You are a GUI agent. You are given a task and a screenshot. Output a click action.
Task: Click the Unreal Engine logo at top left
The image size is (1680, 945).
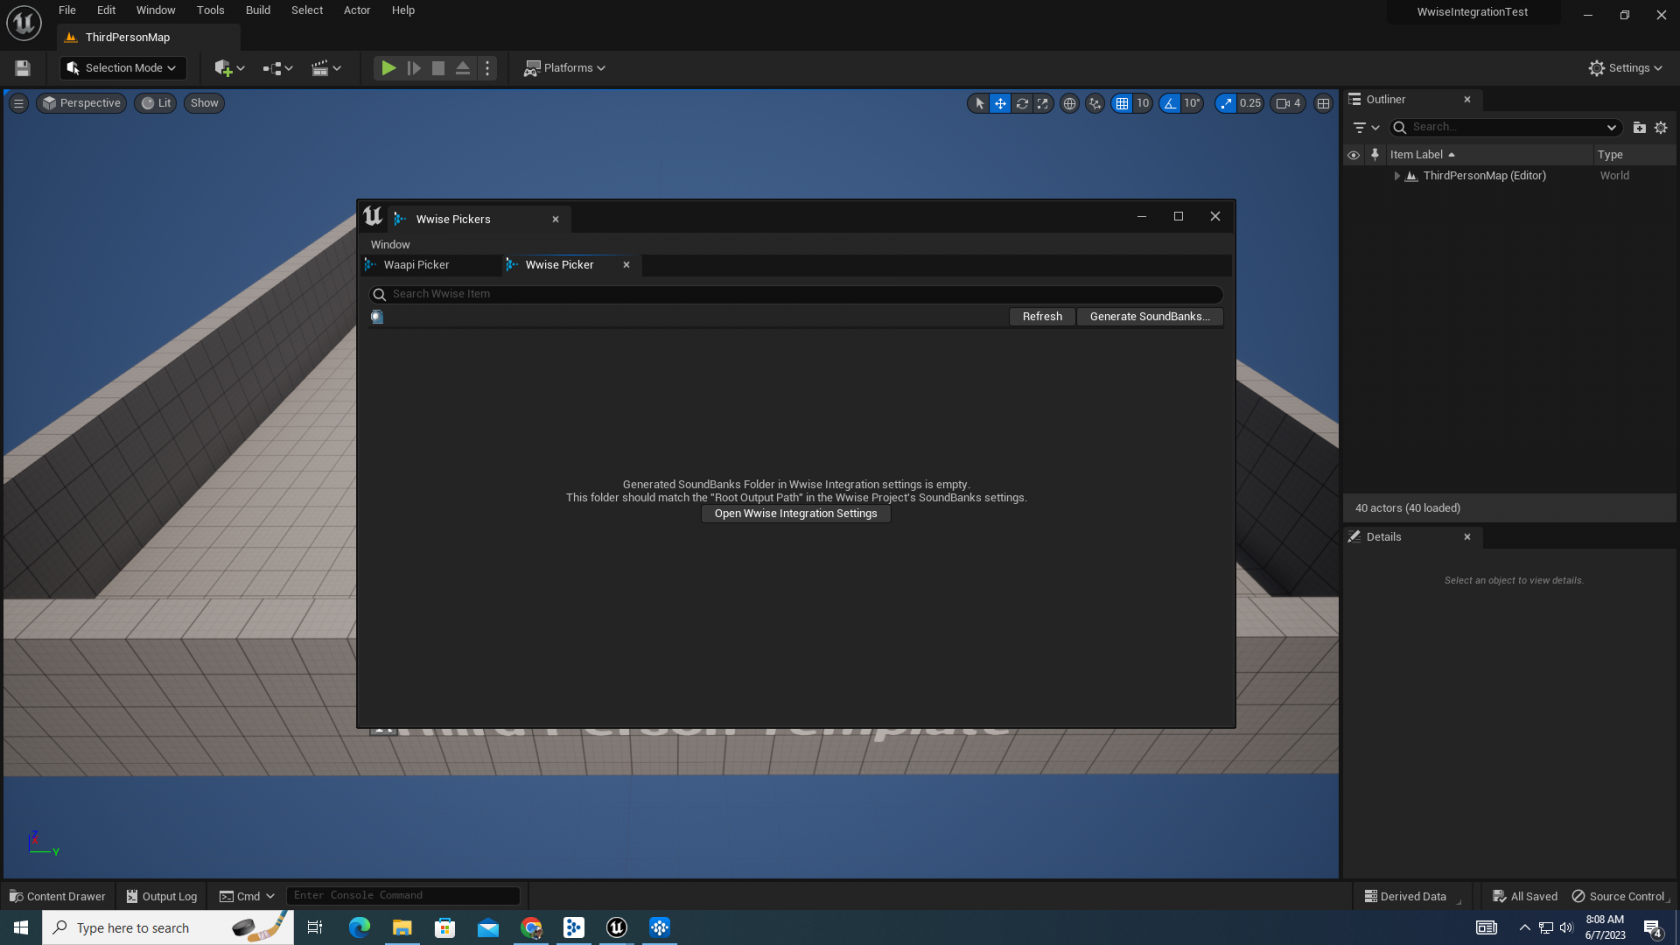click(x=24, y=22)
